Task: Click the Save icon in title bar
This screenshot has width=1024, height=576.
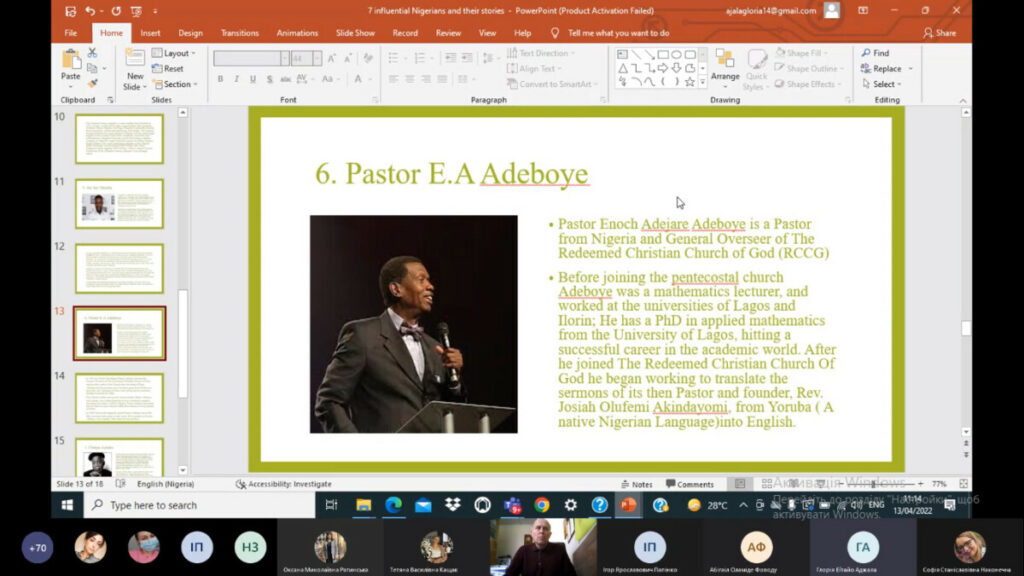Action: click(70, 11)
